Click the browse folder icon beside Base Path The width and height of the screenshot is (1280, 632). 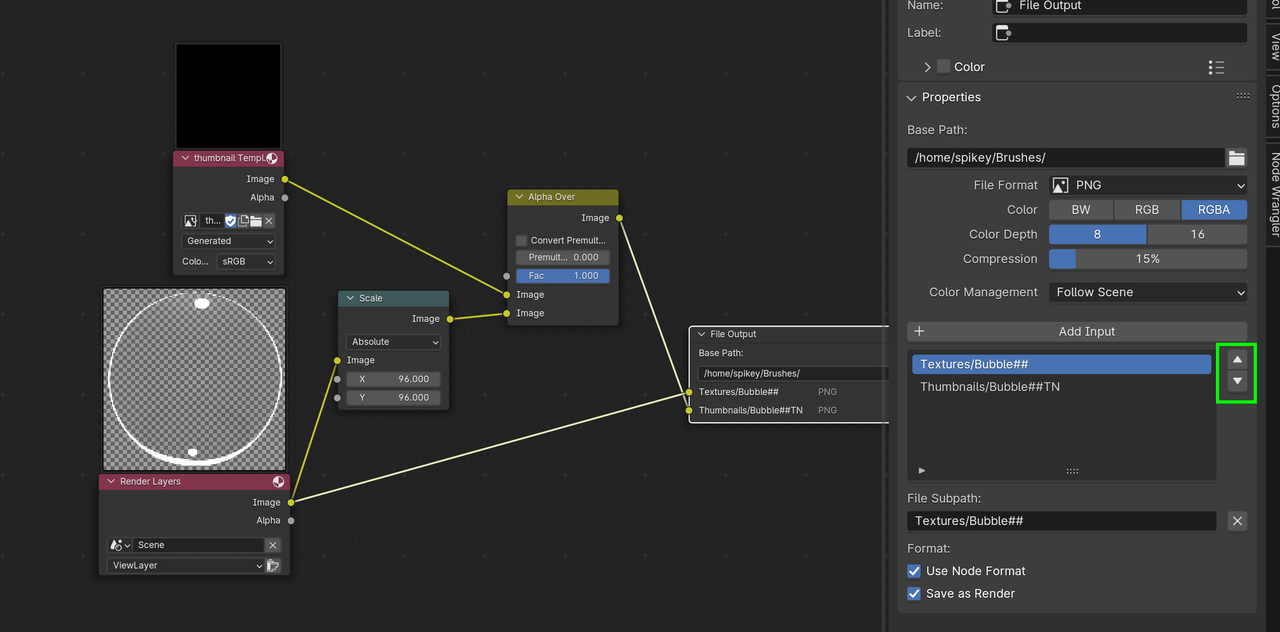pos(1237,158)
